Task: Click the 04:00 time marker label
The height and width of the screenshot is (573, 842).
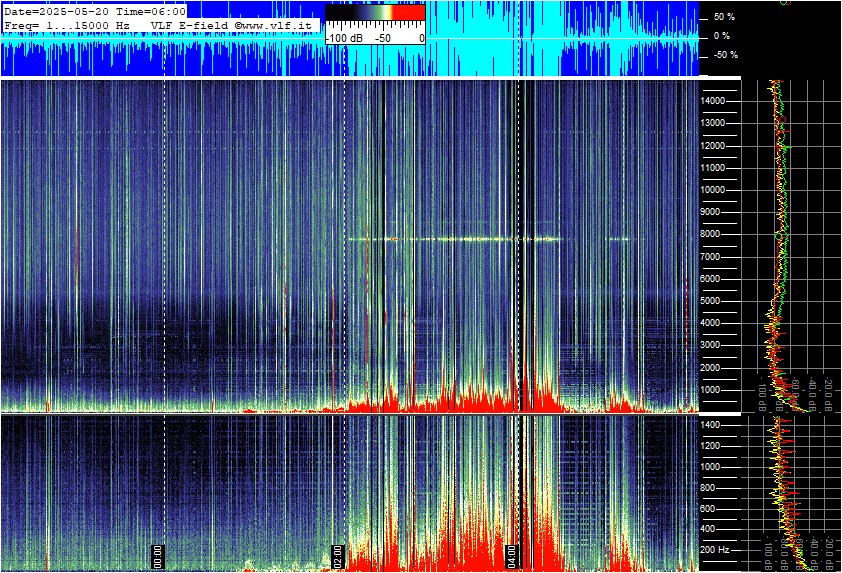Action: click(x=512, y=556)
